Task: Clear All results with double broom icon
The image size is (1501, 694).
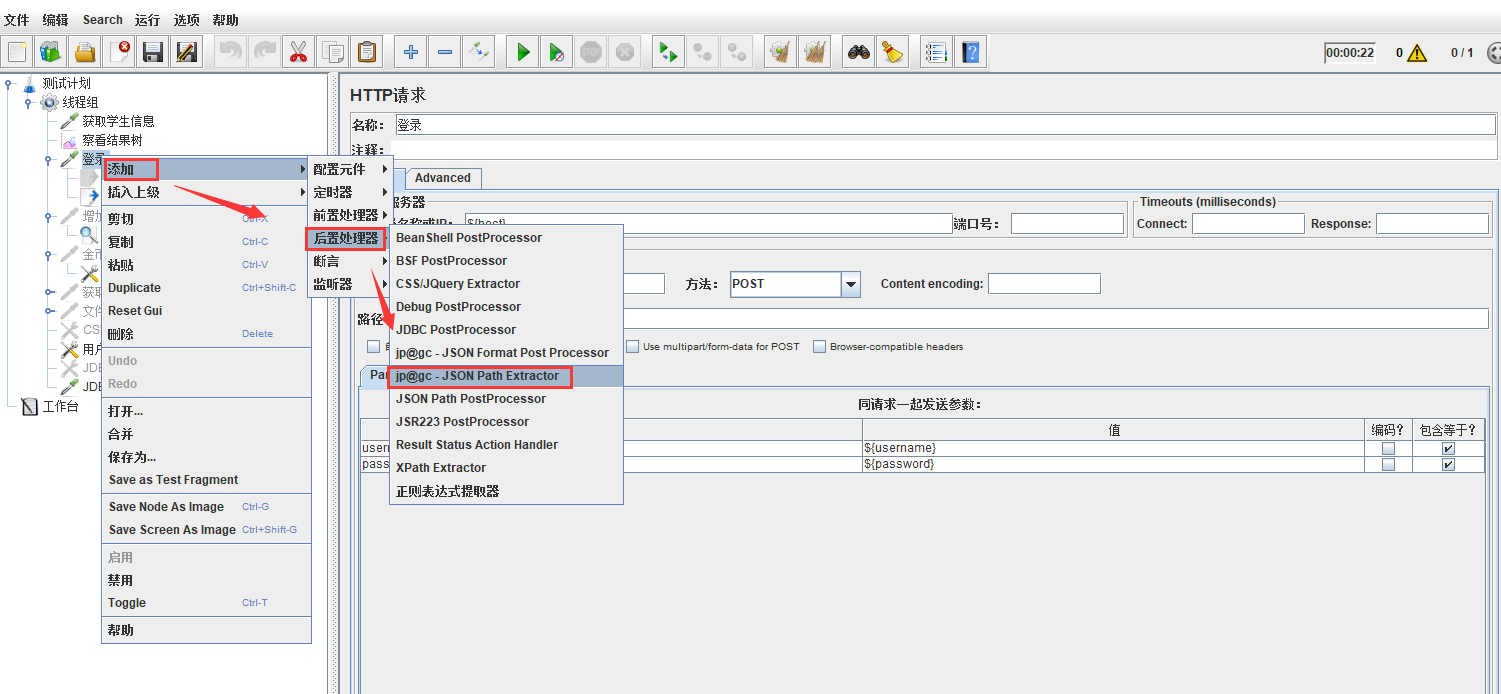Action: pyautogui.click(x=815, y=52)
